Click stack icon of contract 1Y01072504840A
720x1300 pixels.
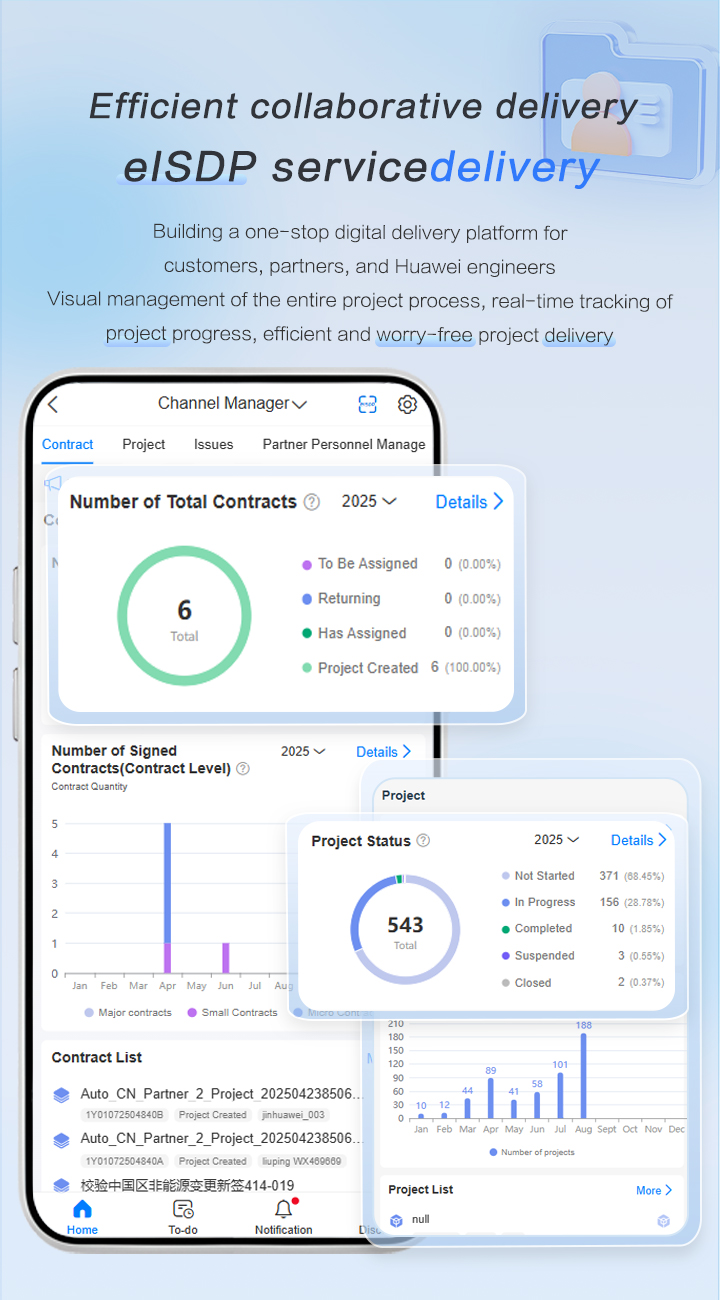tap(62, 1140)
